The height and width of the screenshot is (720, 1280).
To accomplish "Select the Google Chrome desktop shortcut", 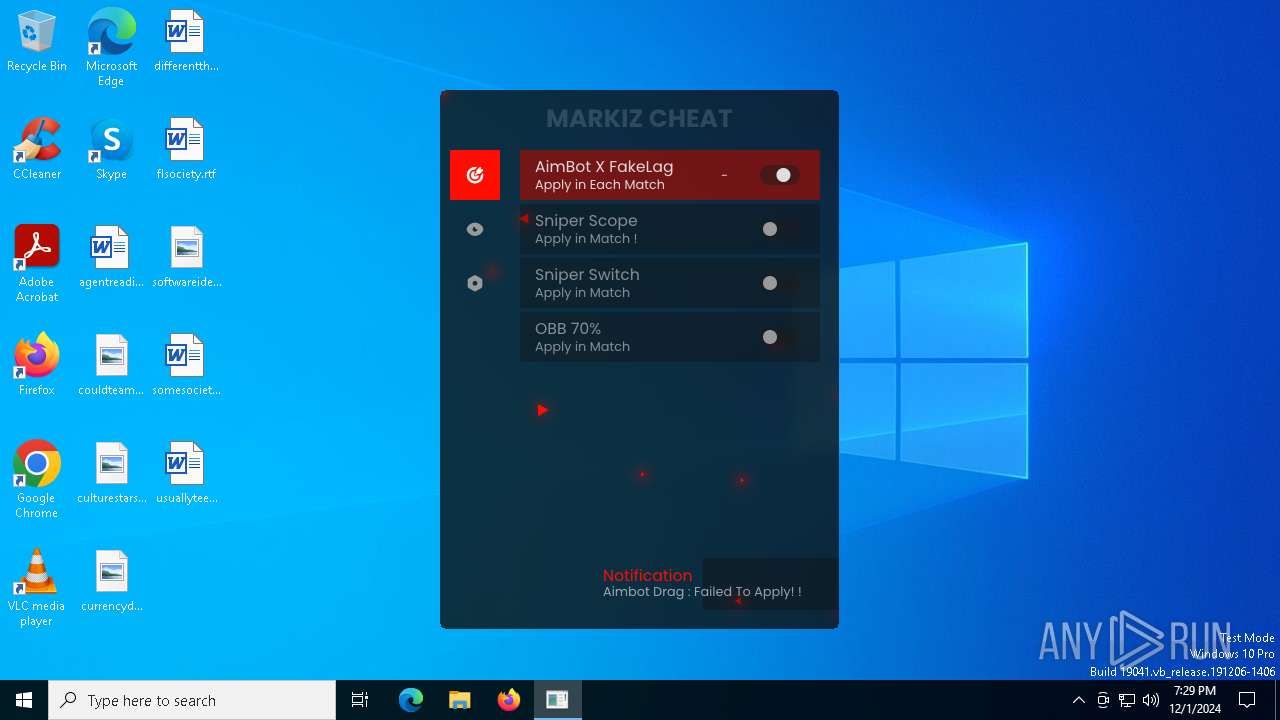I will [37, 480].
